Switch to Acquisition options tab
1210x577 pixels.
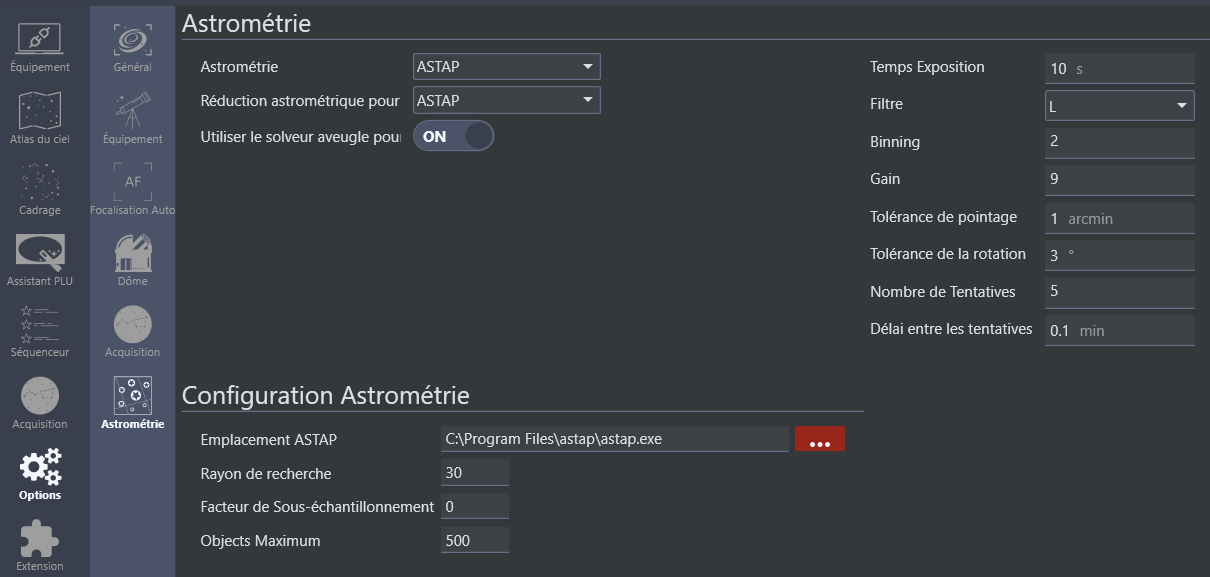click(x=132, y=330)
